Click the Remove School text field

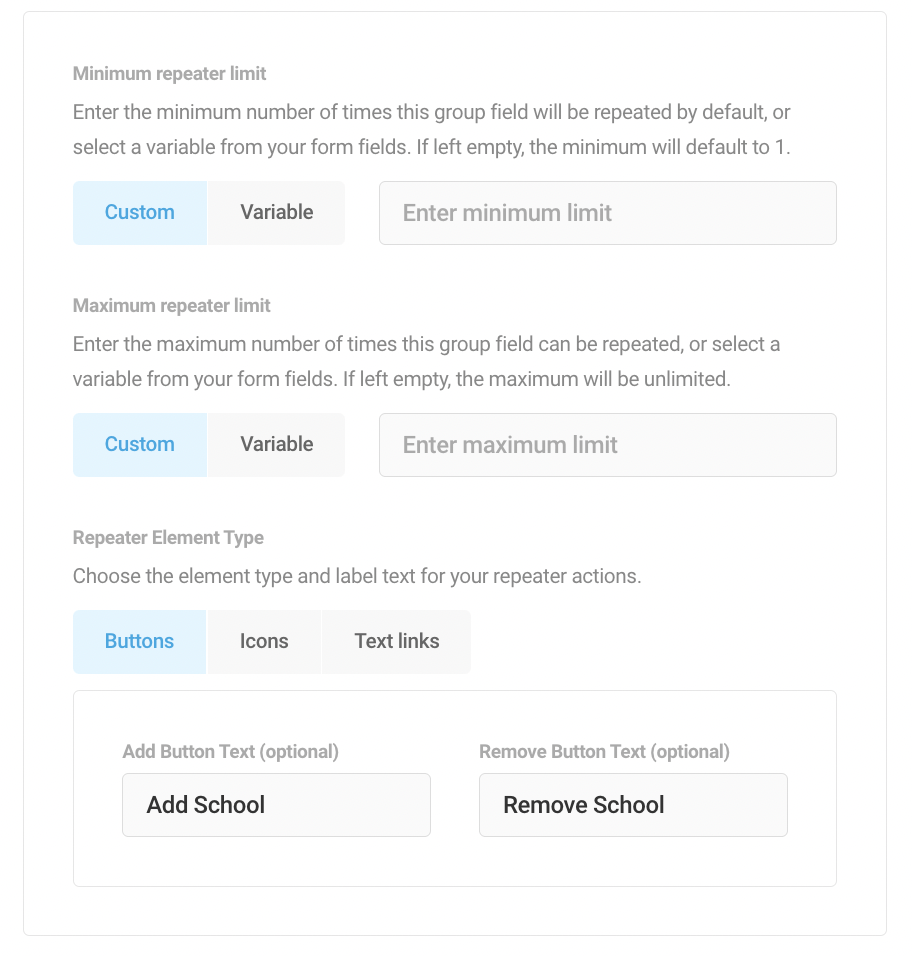(x=633, y=805)
